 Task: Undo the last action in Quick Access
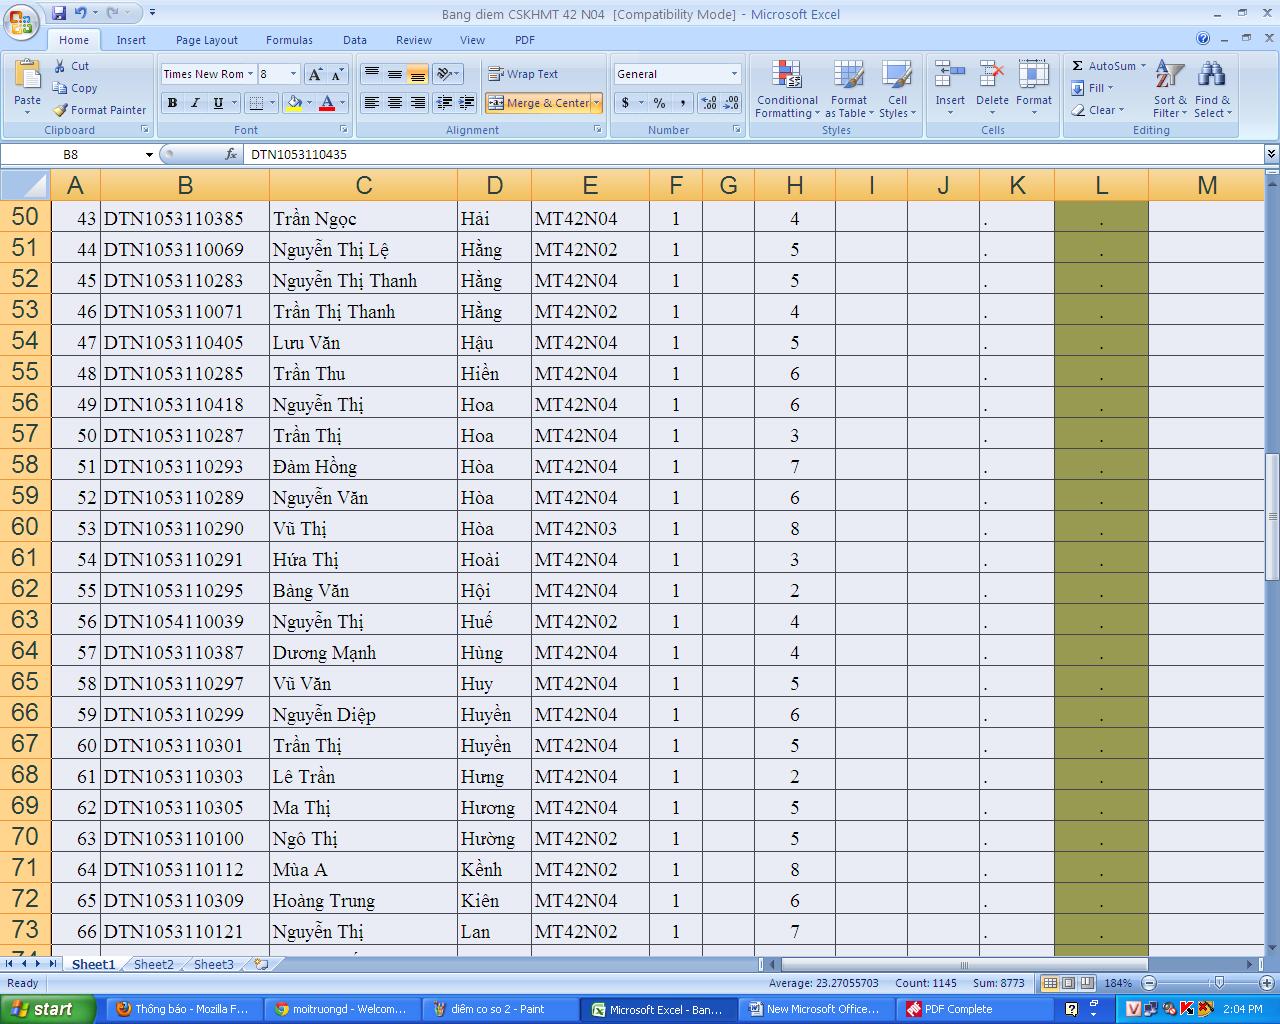point(80,13)
